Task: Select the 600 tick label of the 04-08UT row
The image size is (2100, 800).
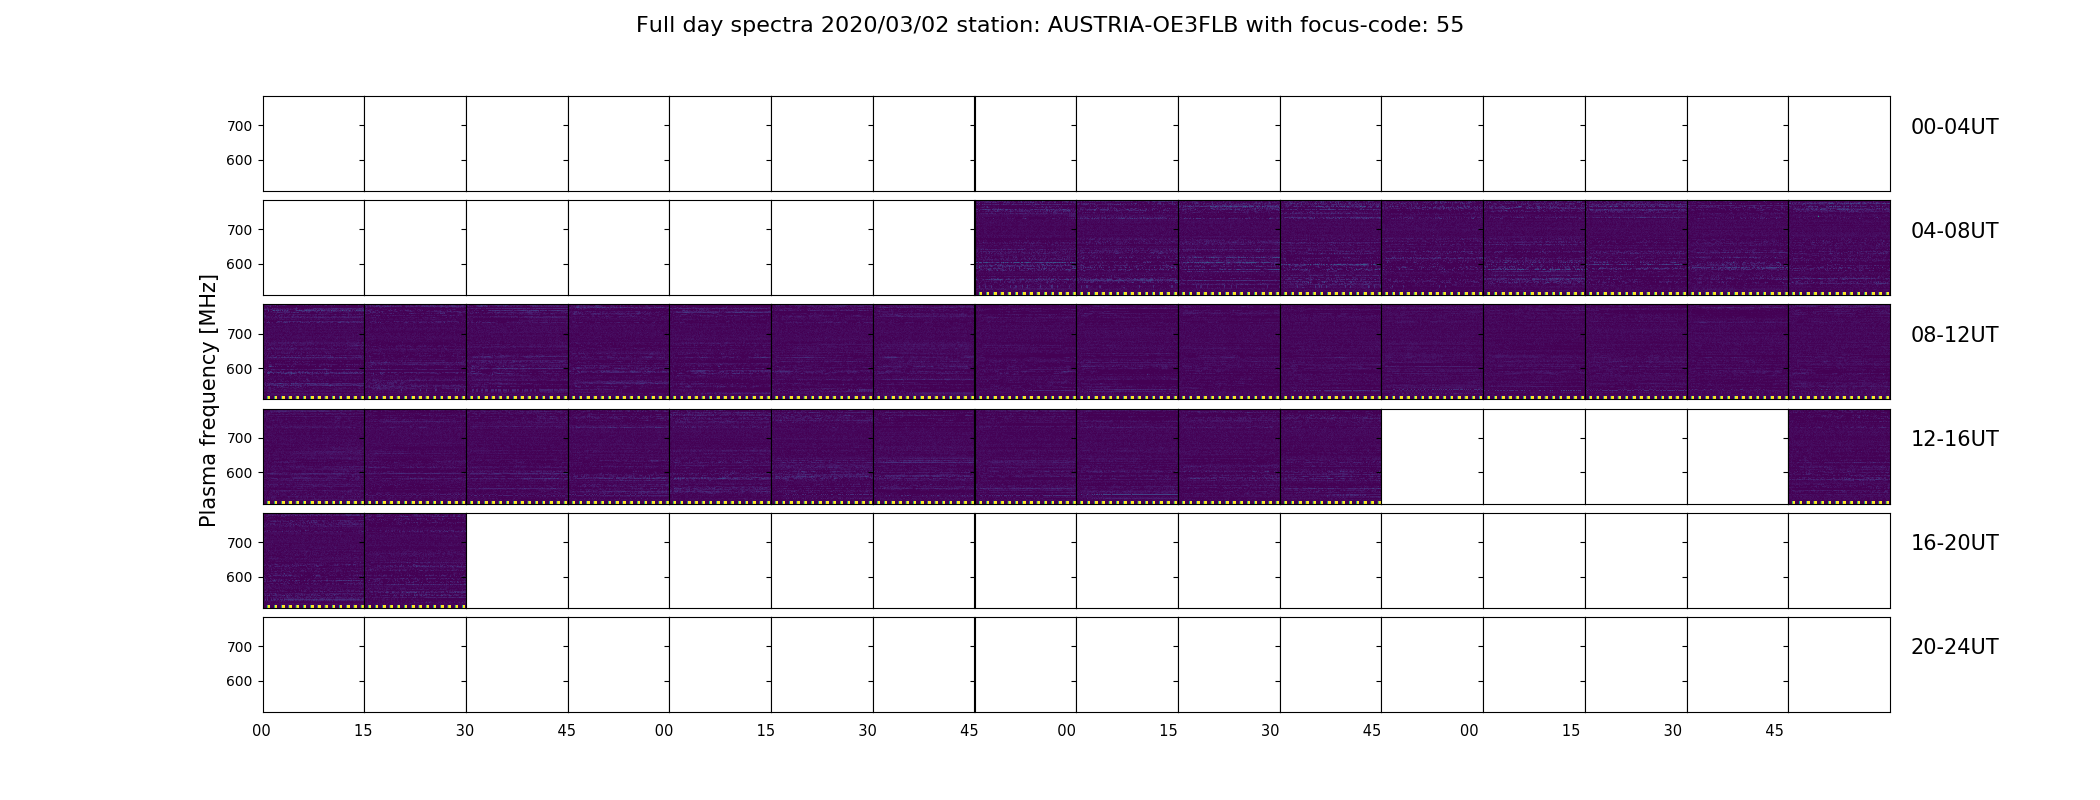Action: click(239, 264)
